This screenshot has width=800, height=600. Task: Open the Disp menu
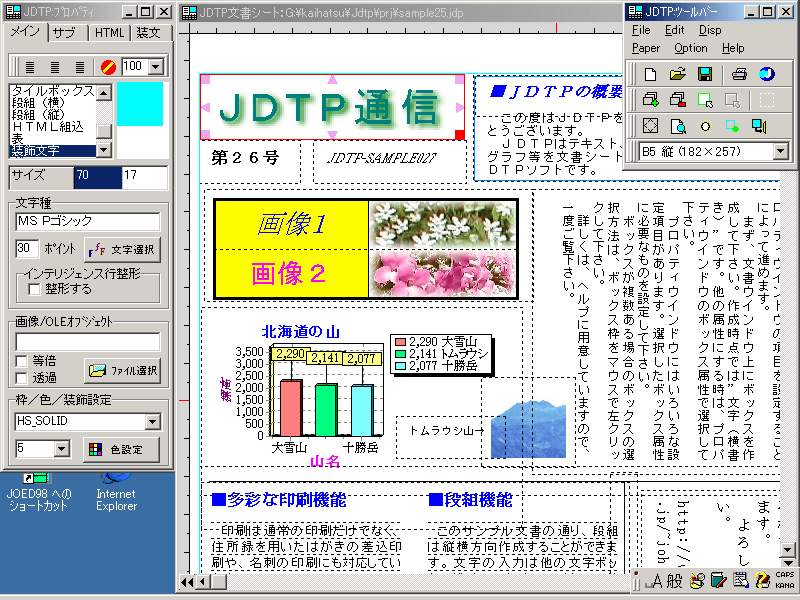click(x=710, y=30)
